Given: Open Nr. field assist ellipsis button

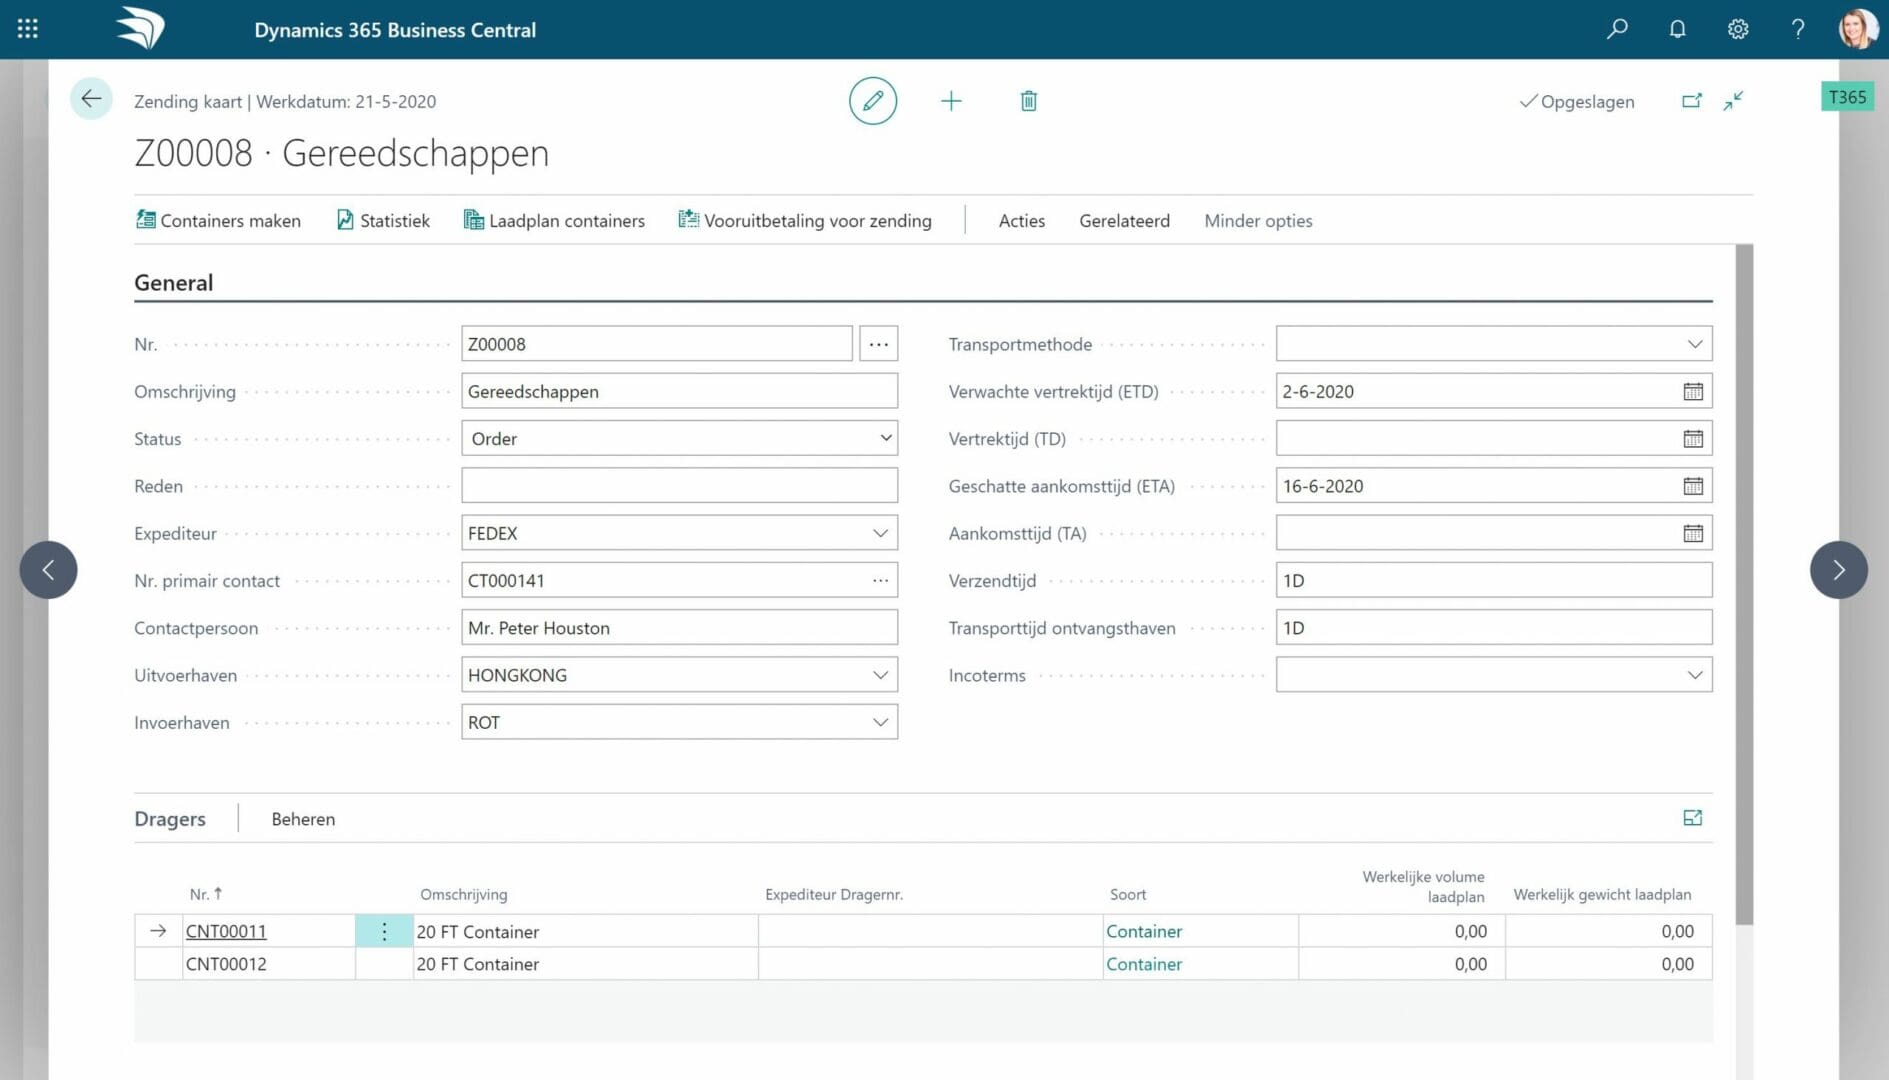Looking at the screenshot, I should 878,344.
